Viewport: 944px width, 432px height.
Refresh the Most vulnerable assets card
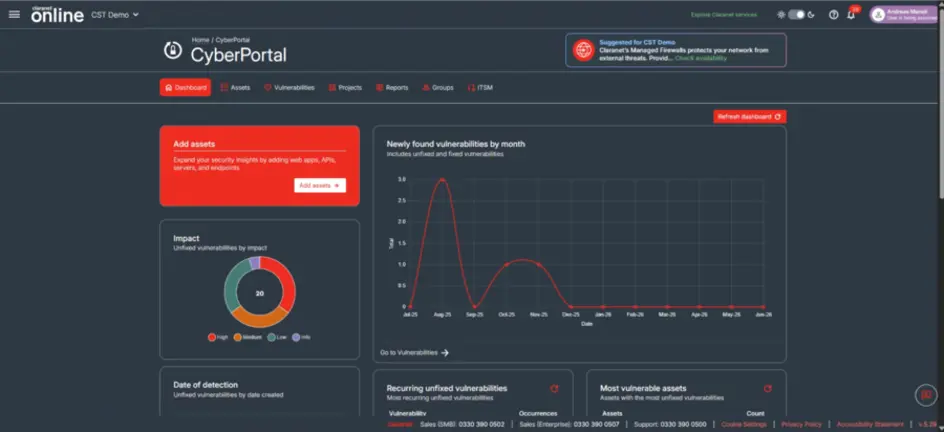pyautogui.click(x=768, y=389)
